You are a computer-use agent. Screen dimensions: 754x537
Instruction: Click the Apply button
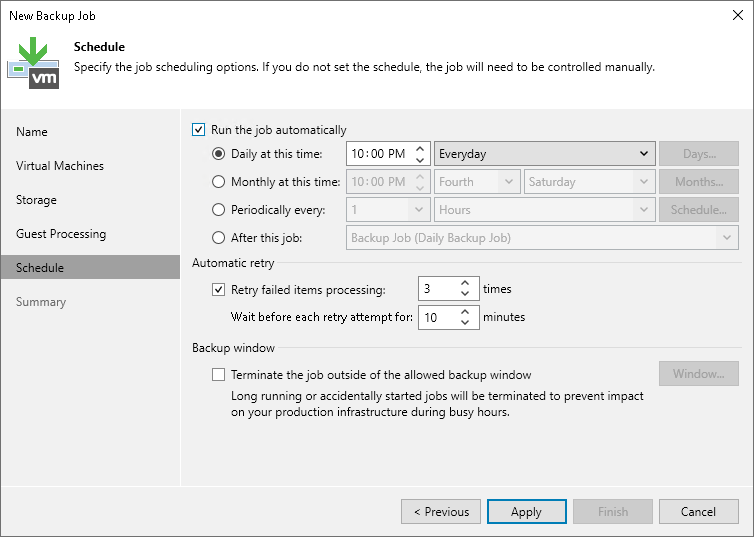pyautogui.click(x=526, y=512)
